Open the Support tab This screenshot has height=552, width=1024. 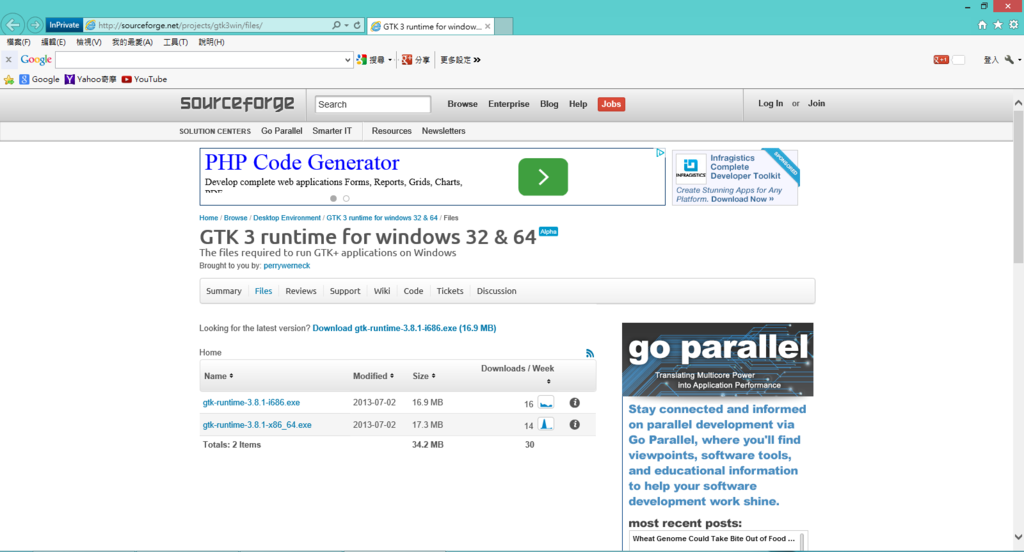point(345,291)
